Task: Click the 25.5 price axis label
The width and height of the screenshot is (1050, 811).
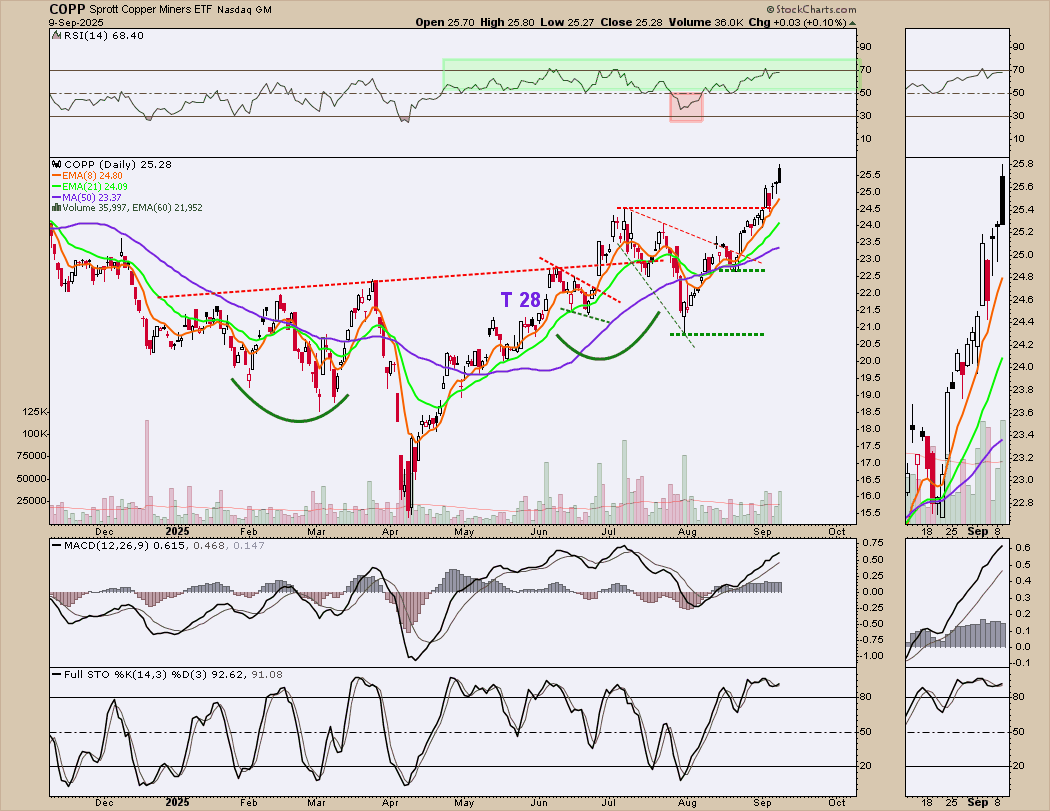Action: pyautogui.click(x=871, y=175)
